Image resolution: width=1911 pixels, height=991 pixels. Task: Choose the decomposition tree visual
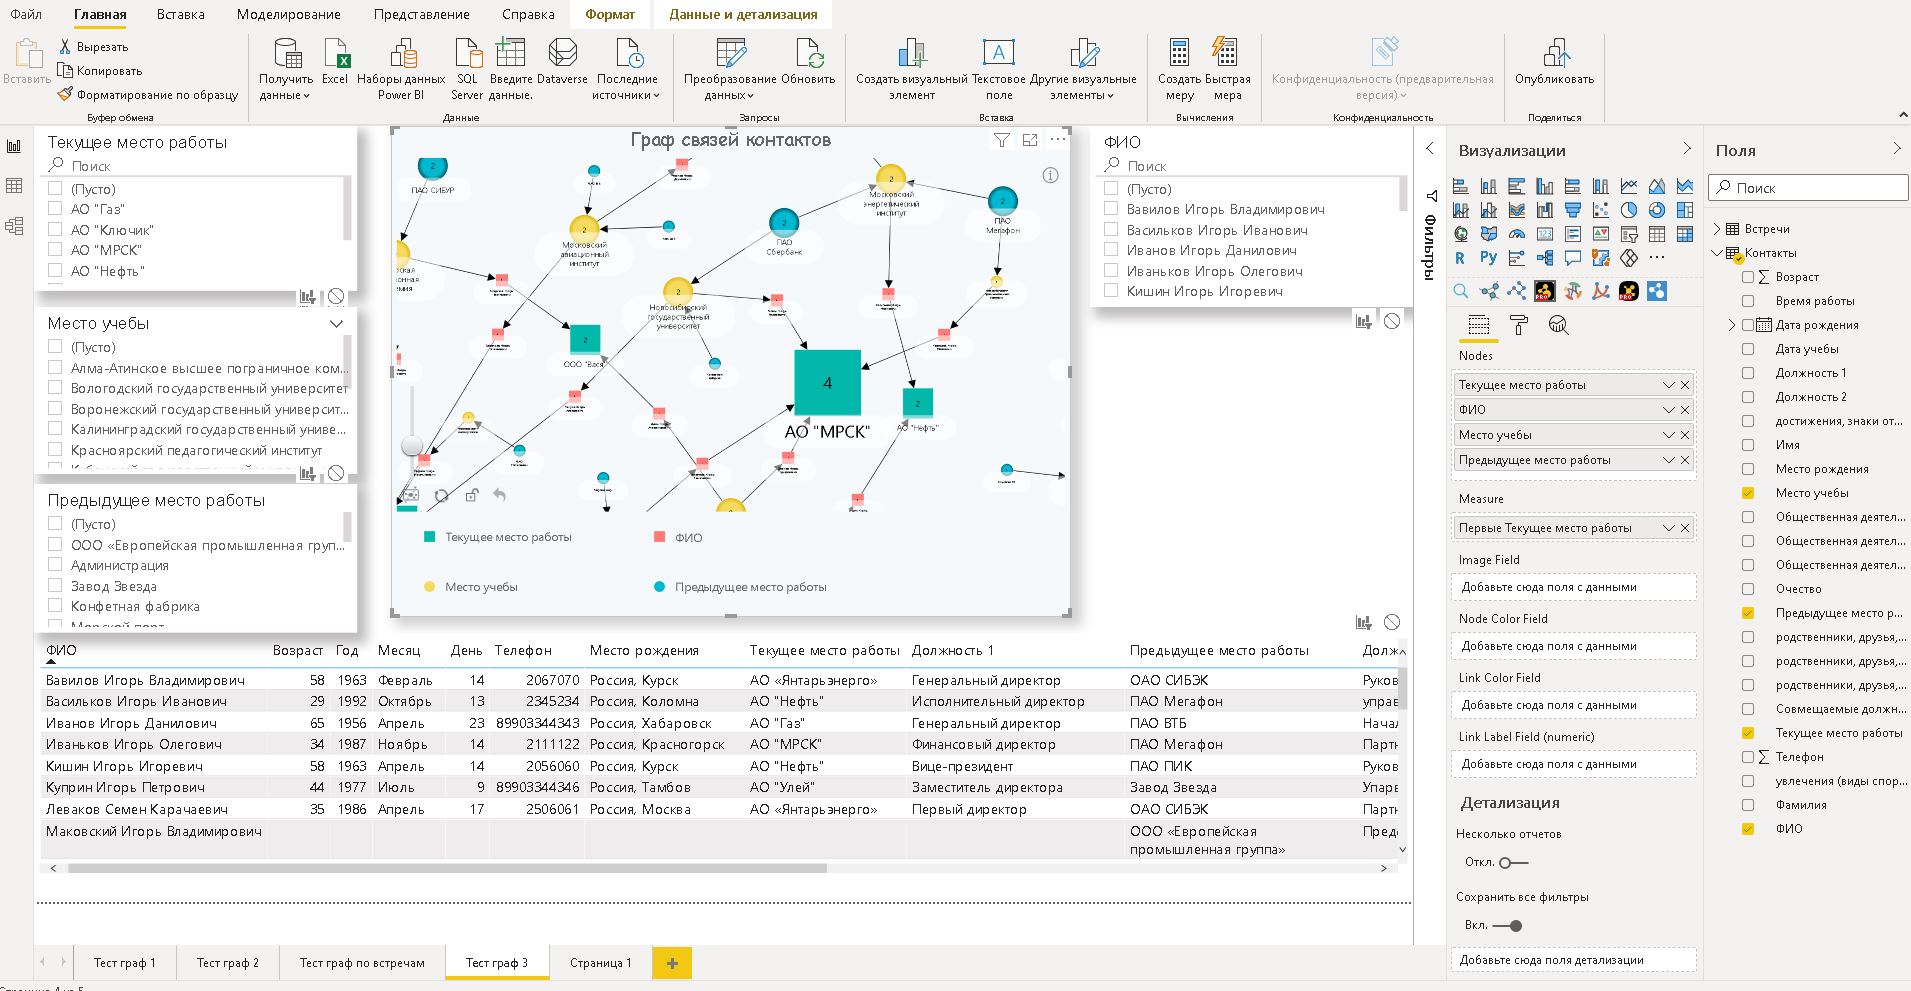(1545, 258)
